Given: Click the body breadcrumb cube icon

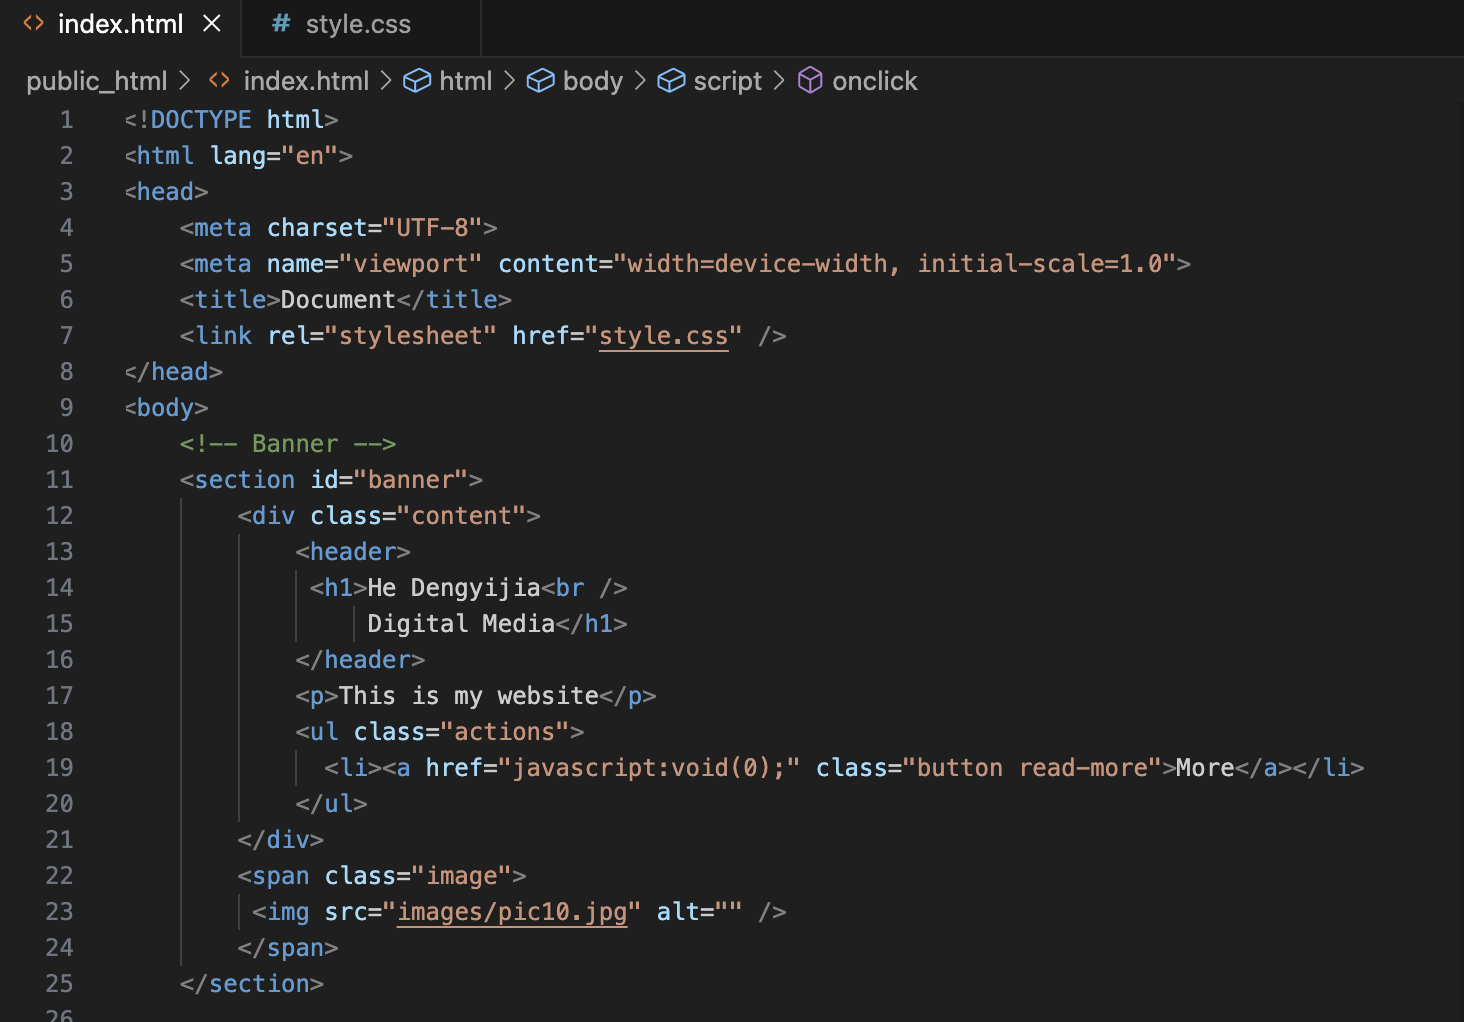Looking at the screenshot, I should point(540,81).
